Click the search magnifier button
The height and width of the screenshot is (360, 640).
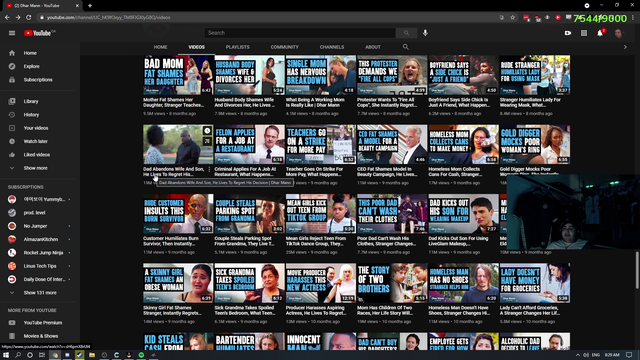(x=406, y=33)
